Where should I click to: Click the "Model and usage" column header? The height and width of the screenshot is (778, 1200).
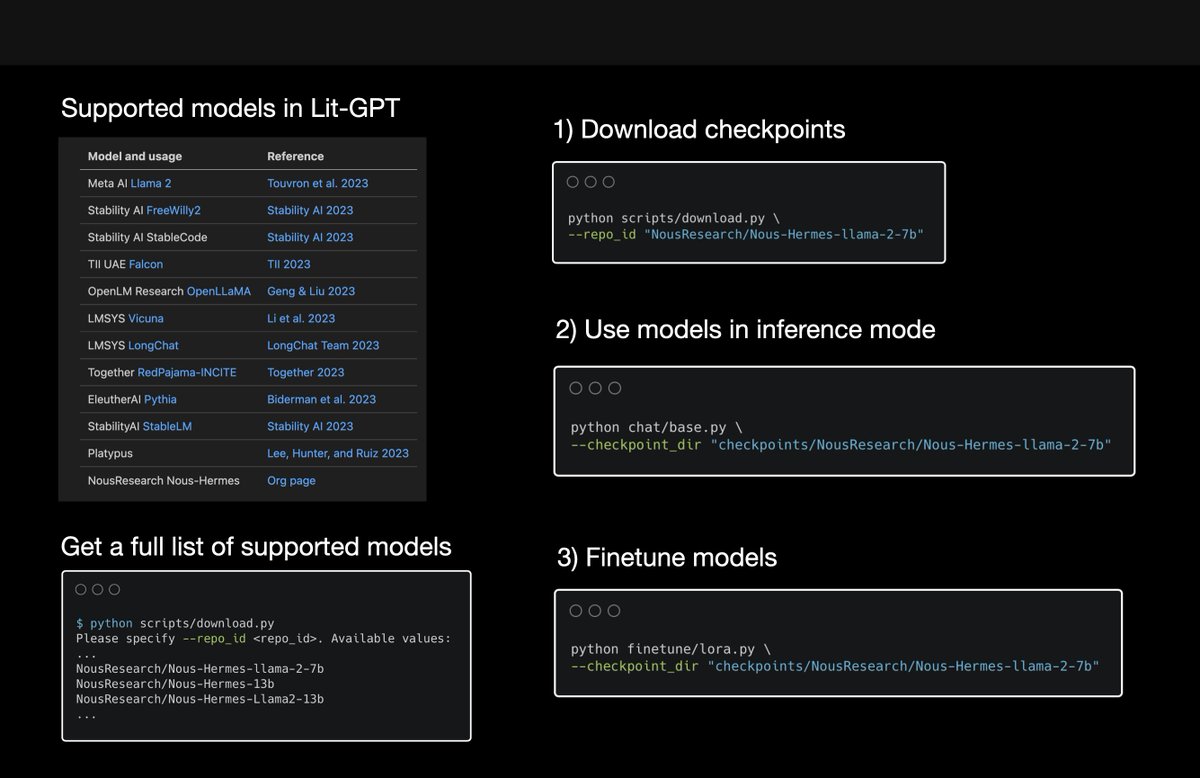[x=135, y=156]
